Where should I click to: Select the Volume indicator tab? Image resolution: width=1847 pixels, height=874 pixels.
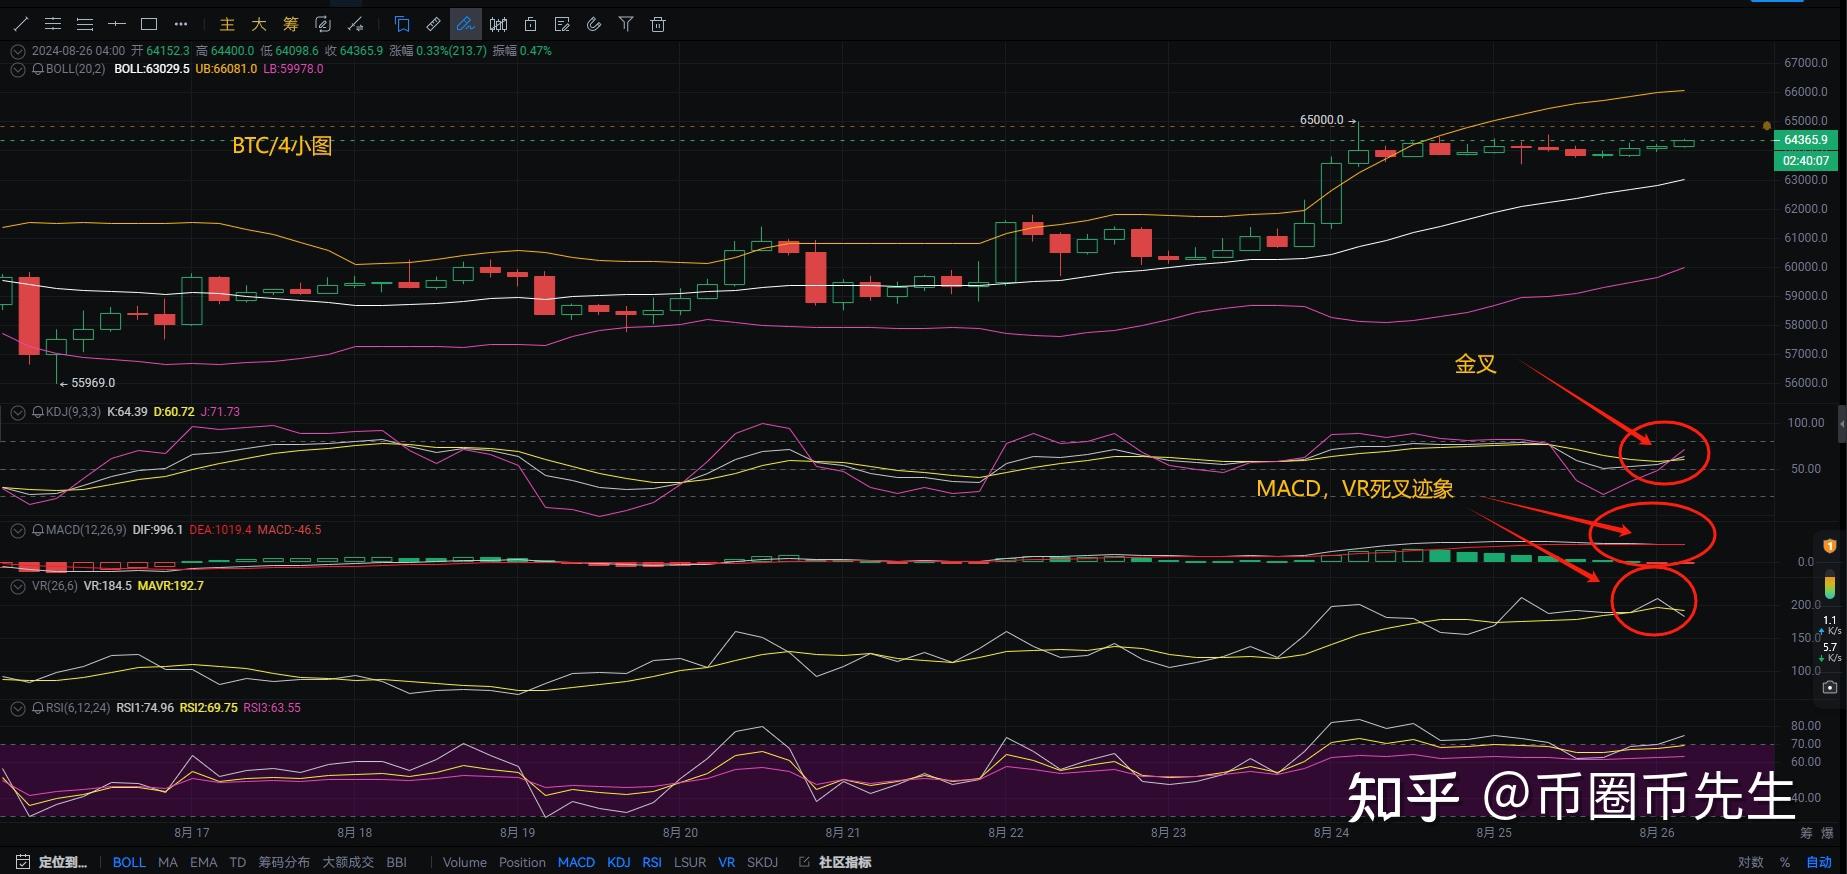465,862
